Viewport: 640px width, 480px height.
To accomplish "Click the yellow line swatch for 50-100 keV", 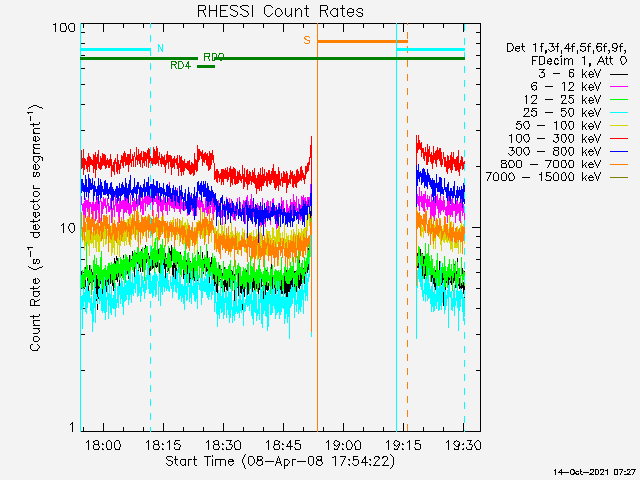I will click(x=618, y=126).
